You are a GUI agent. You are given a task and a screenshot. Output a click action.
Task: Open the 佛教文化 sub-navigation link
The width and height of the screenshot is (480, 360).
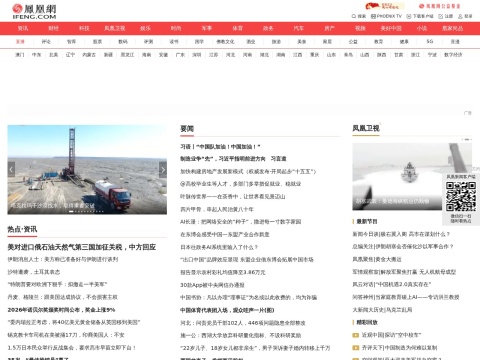tap(225, 42)
